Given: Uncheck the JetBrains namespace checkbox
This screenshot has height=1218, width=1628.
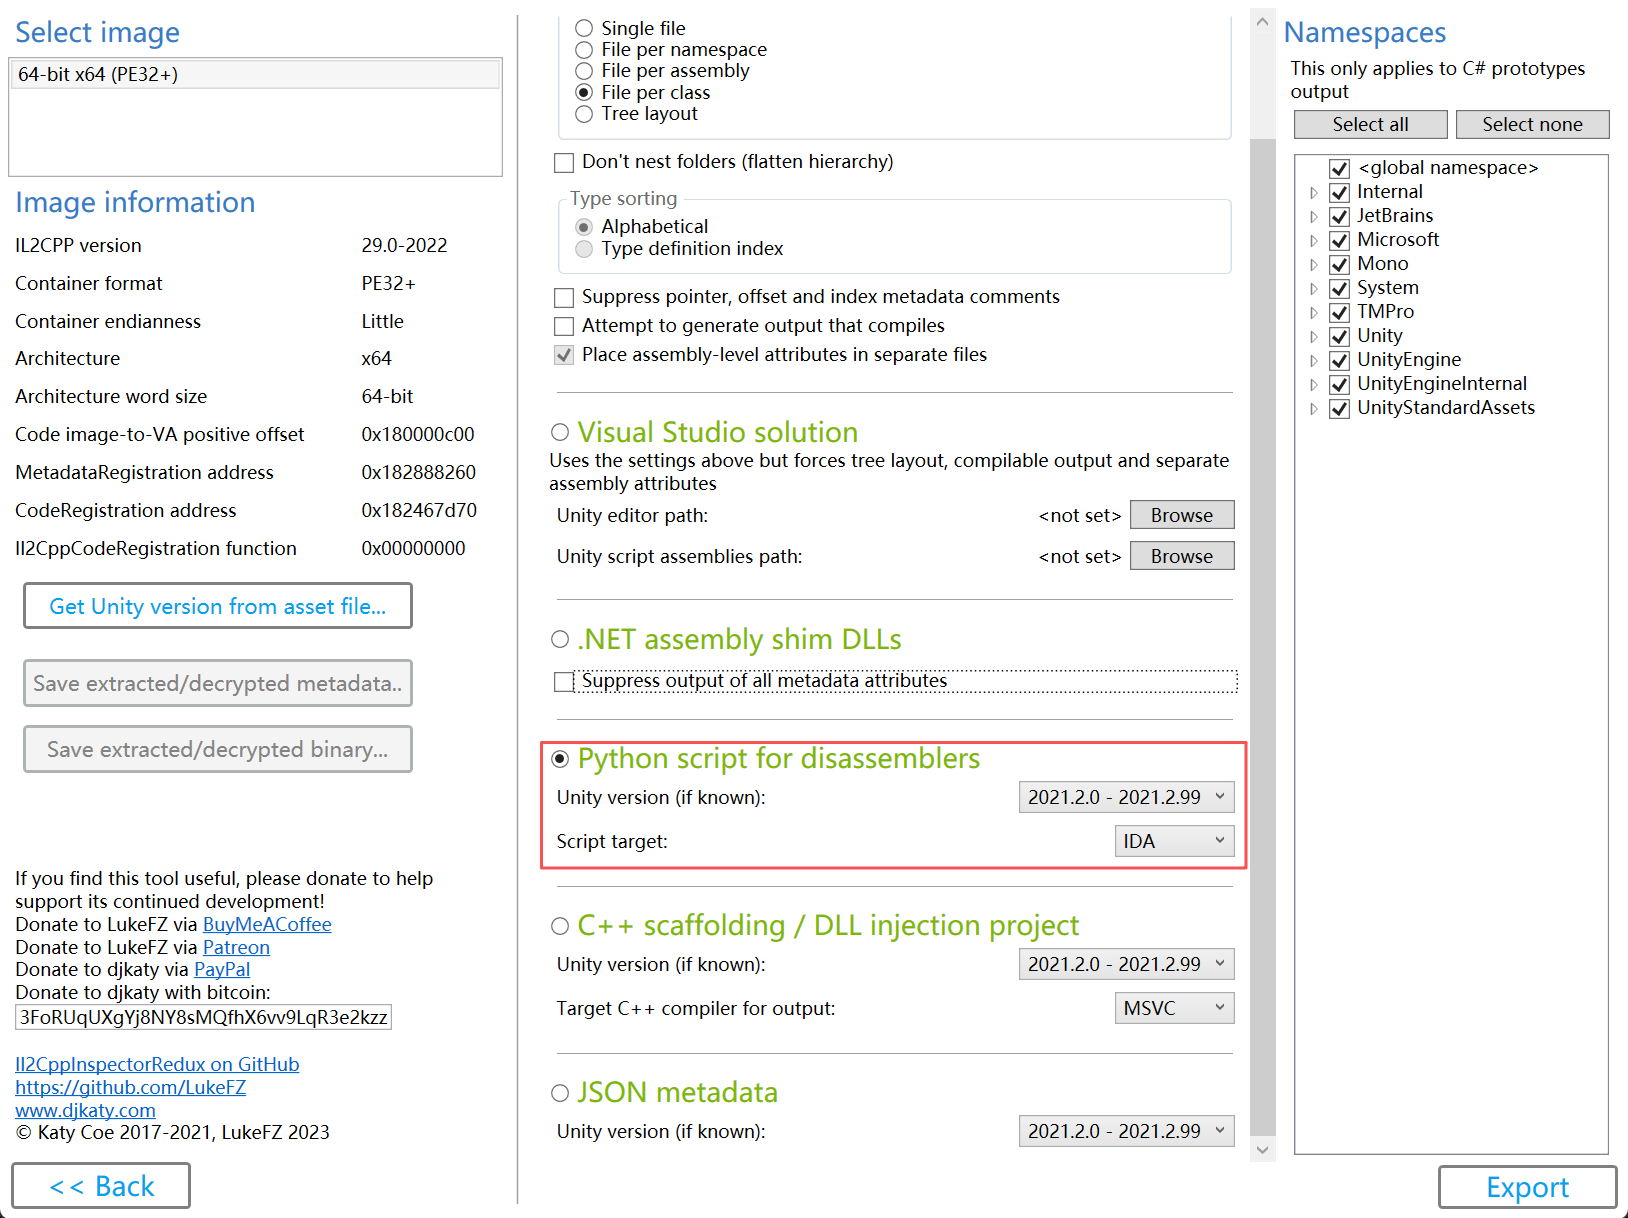Looking at the screenshot, I should pyautogui.click(x=1340, y=216).
